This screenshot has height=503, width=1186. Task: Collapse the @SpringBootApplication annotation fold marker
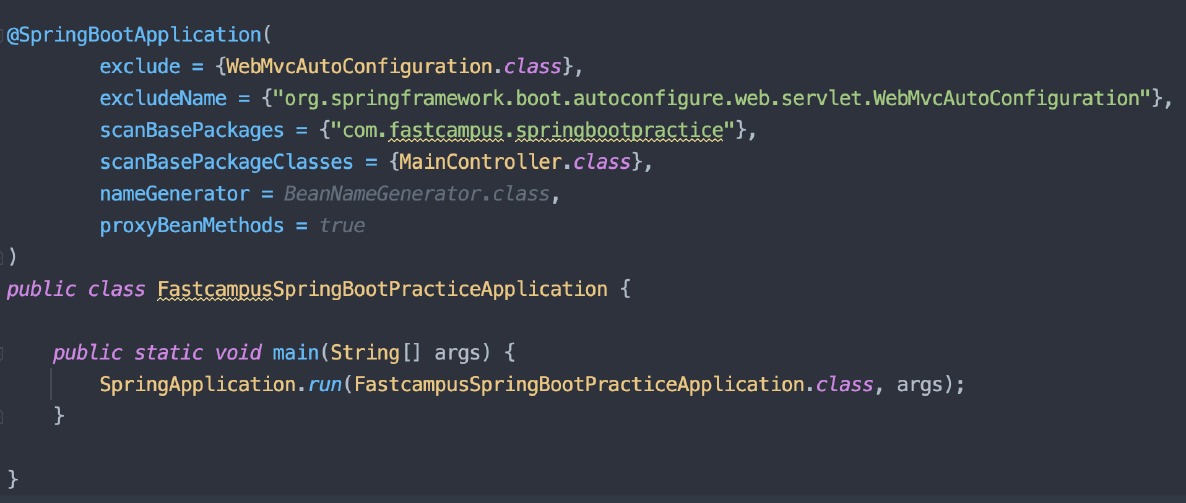(2, 35)
